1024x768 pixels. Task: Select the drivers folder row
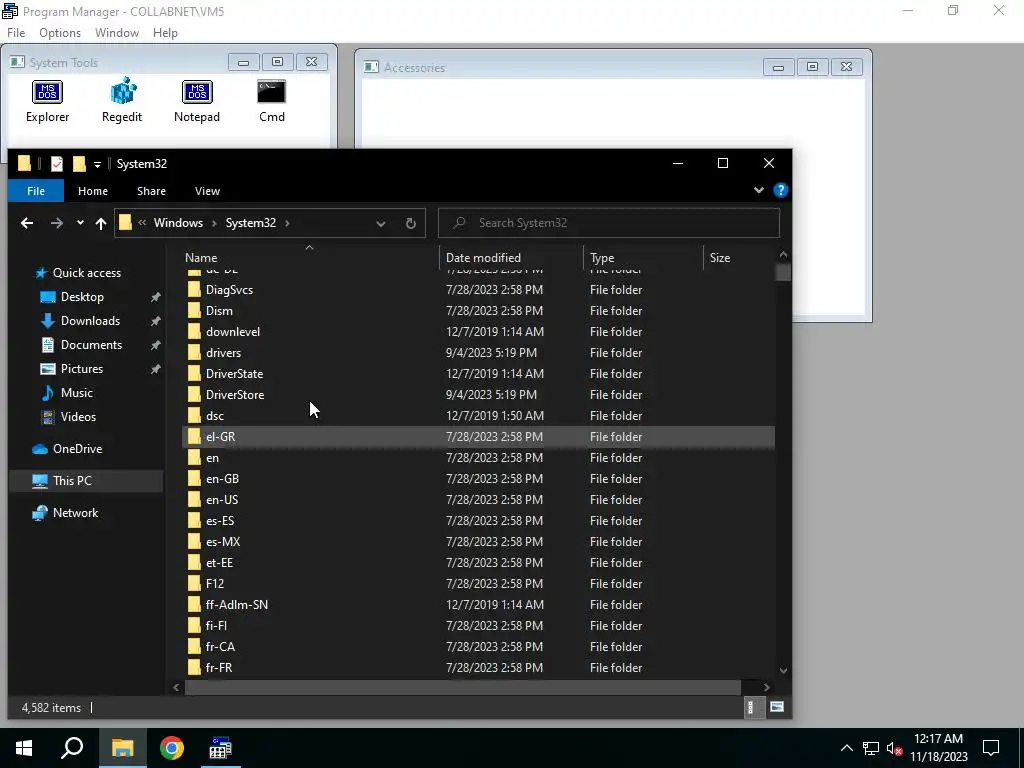click(478, 353)
